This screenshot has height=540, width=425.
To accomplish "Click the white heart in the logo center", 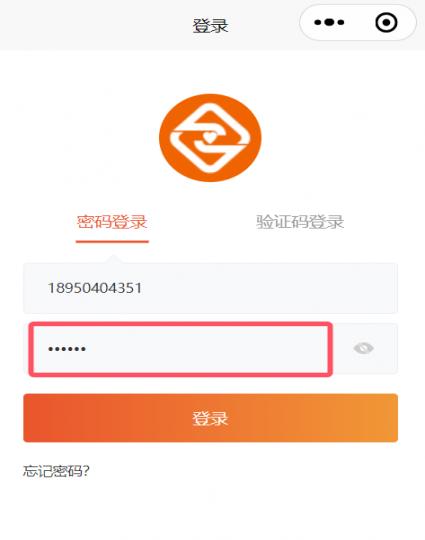I will pyautogui.click(x=208, y=137).
